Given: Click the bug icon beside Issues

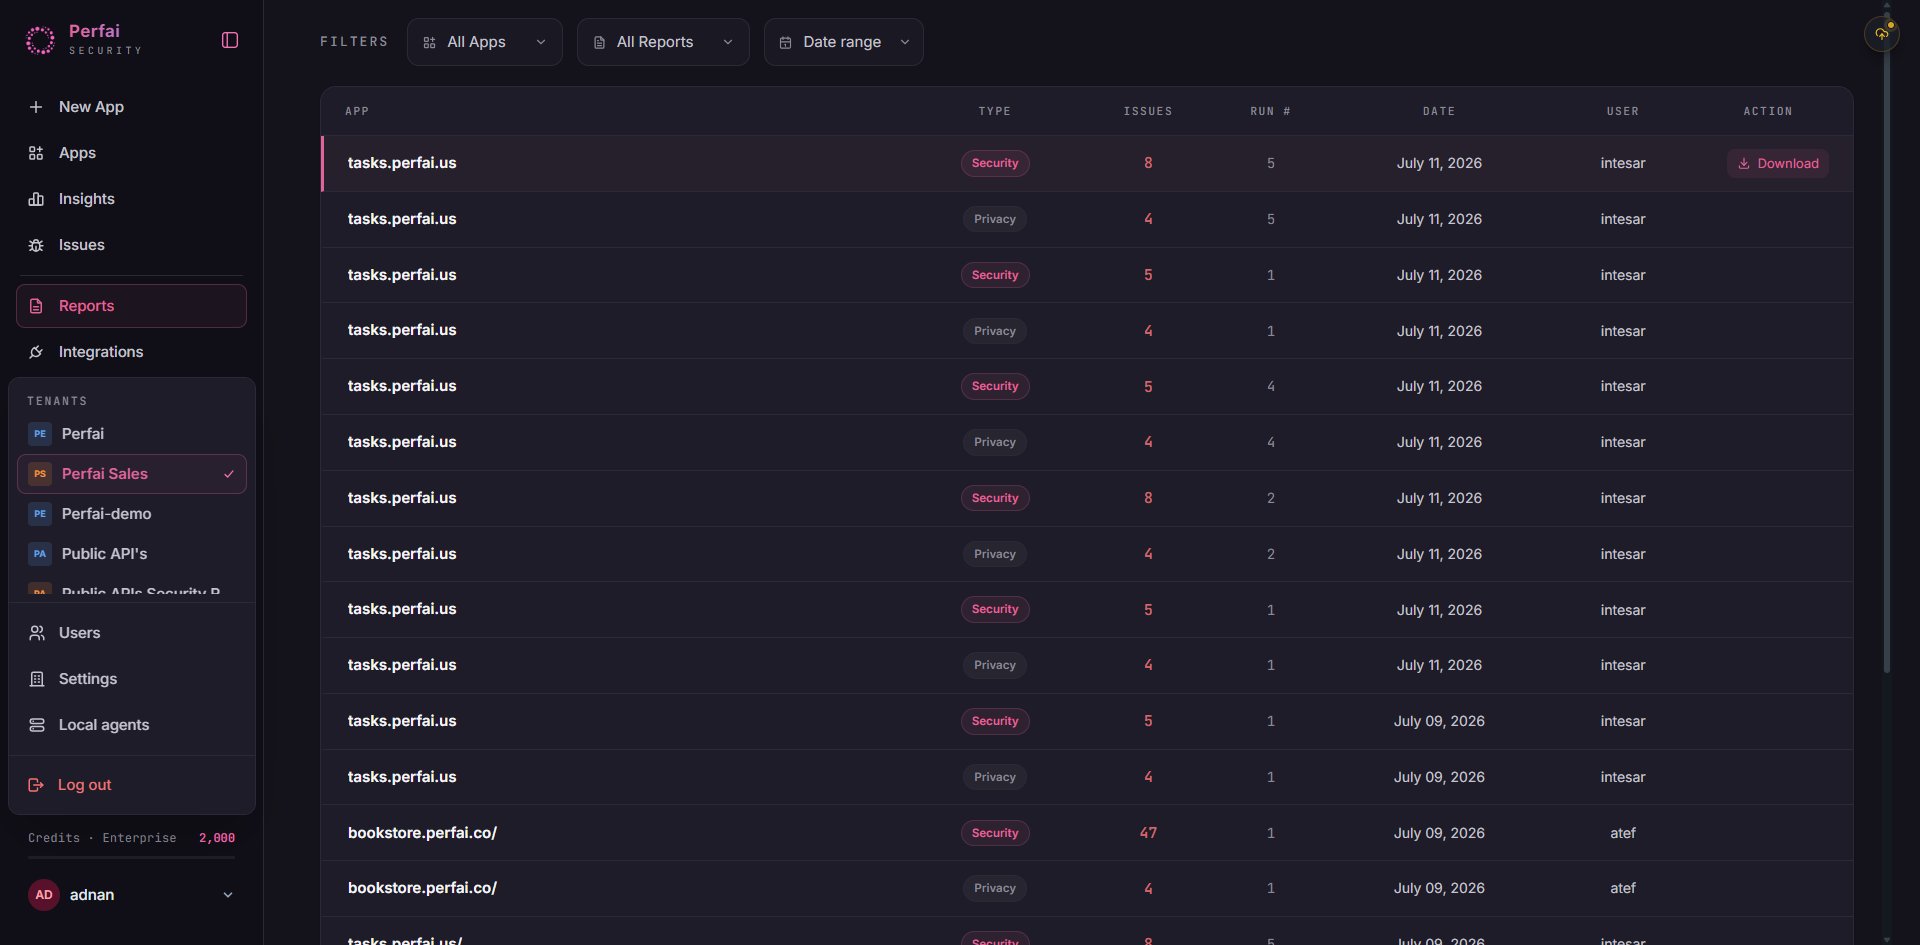Looking at the screenshot, I should pyautogui.click(x=36, y=245).
